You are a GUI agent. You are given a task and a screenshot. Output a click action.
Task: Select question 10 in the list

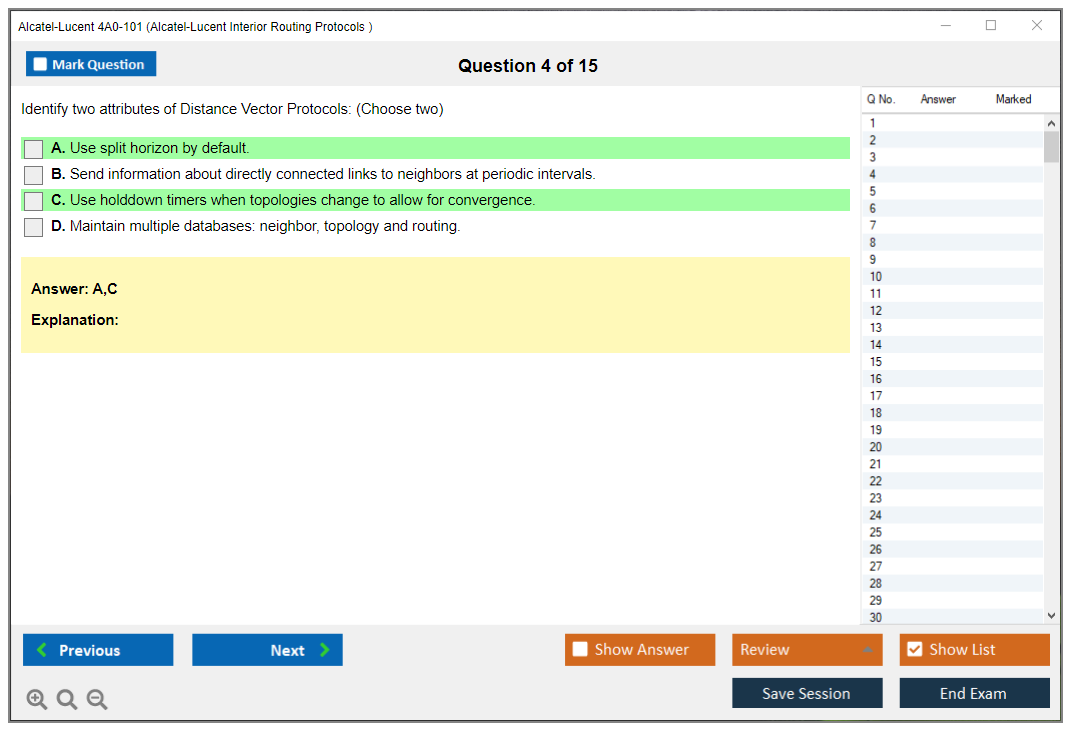[x=876, y=277]
